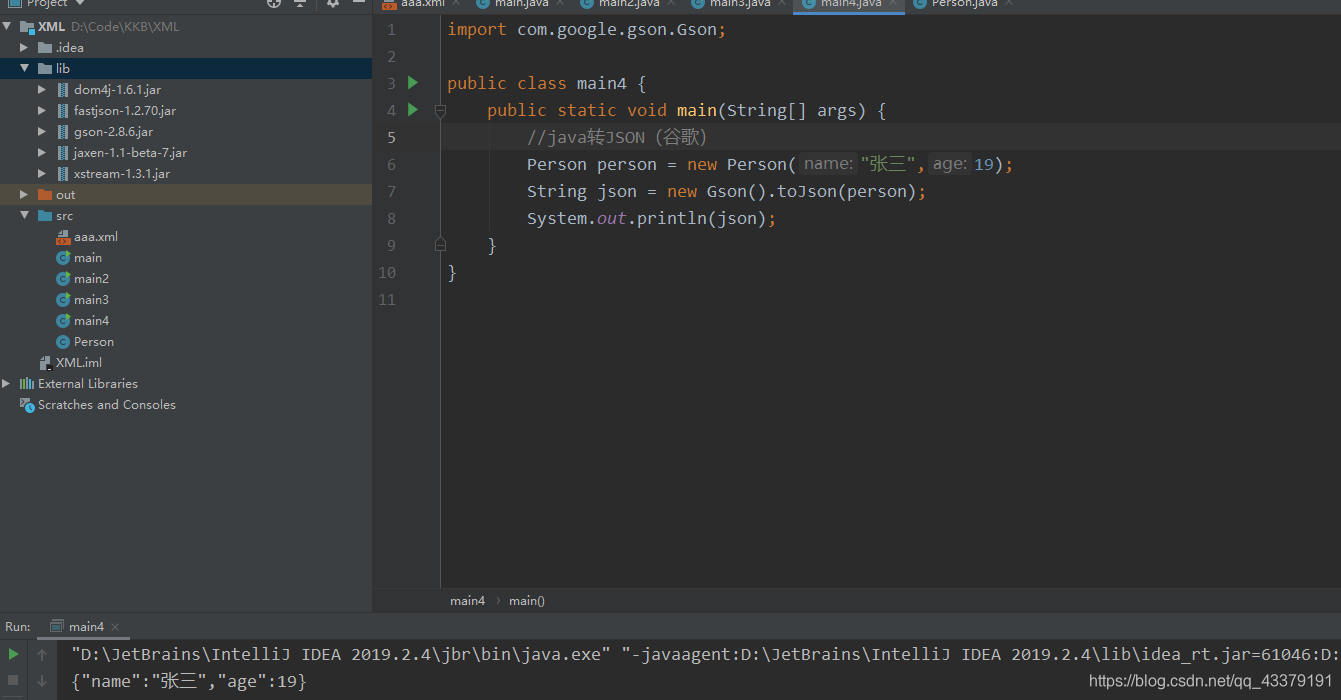Click JSON output {"name":"张三","age":19}

189,681
